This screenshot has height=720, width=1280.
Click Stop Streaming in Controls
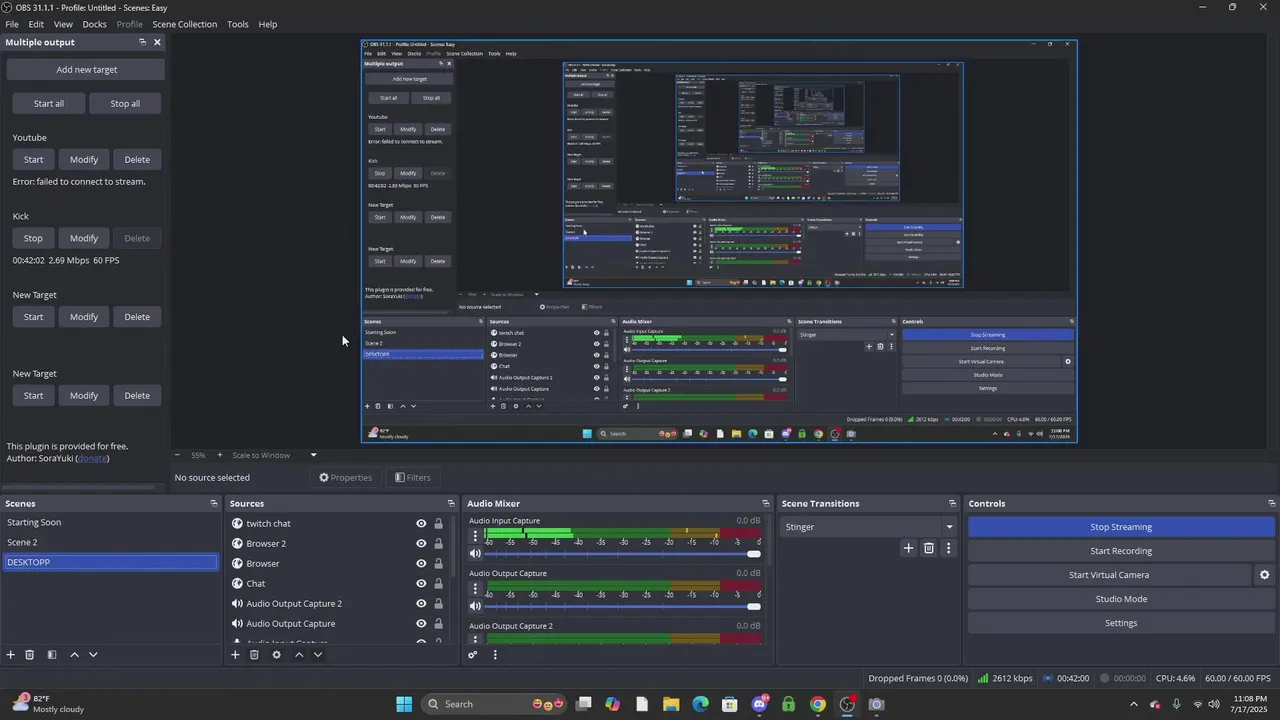pos(1121,527)
